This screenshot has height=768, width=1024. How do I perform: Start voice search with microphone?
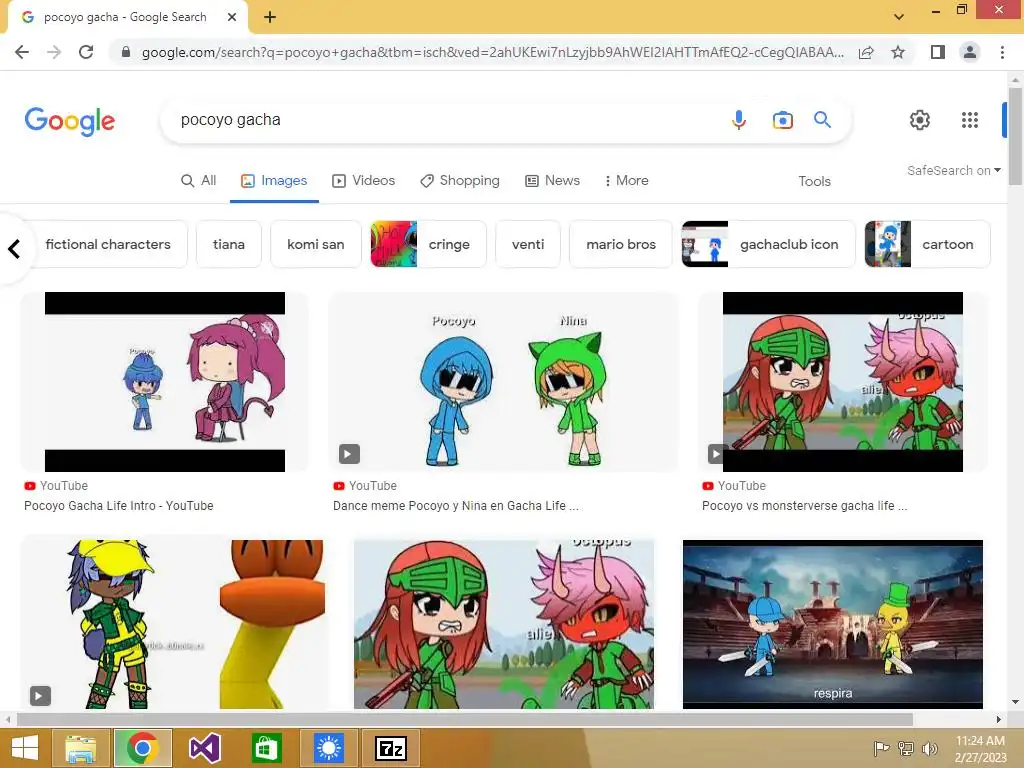click(x=739, y=120)
